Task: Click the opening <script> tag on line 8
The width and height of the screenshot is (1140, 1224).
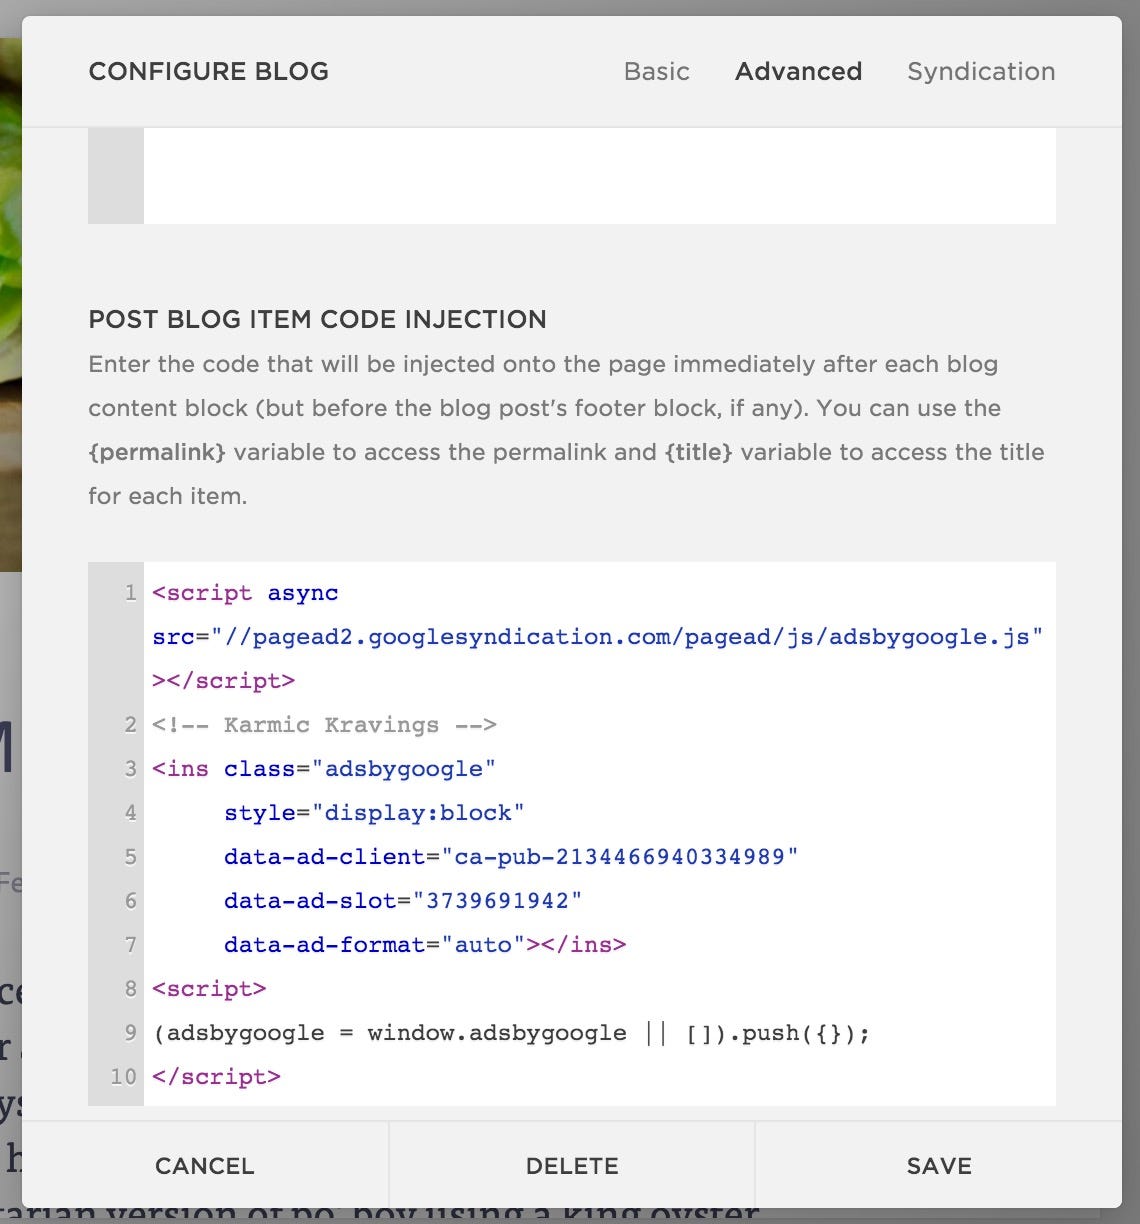Action: 209,989
